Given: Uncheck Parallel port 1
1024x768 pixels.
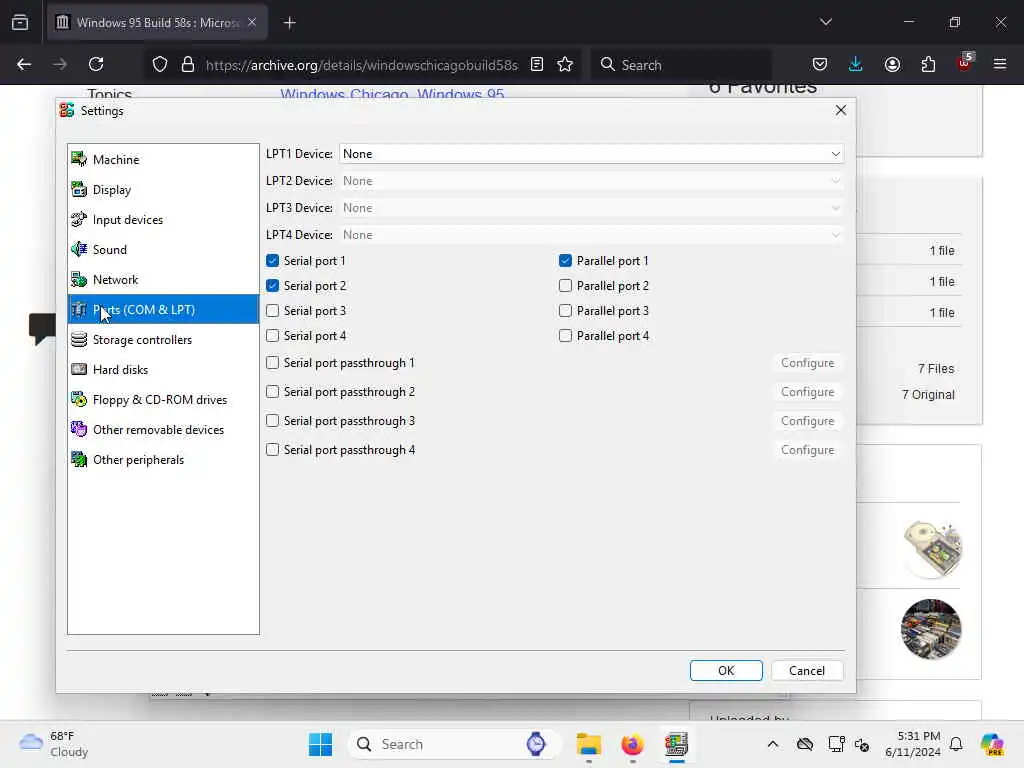Looking at the screenshot, I should (x=566, y=261).
